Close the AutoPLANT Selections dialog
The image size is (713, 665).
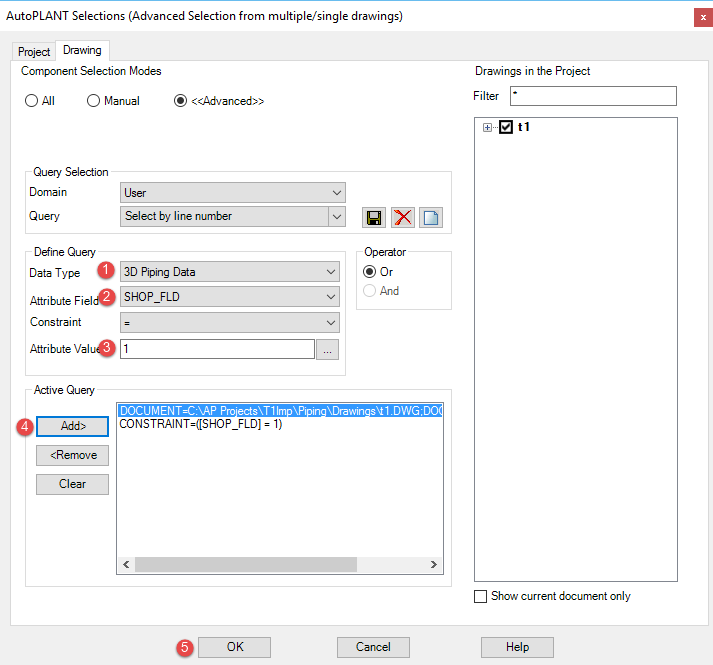tap(703, 18)
